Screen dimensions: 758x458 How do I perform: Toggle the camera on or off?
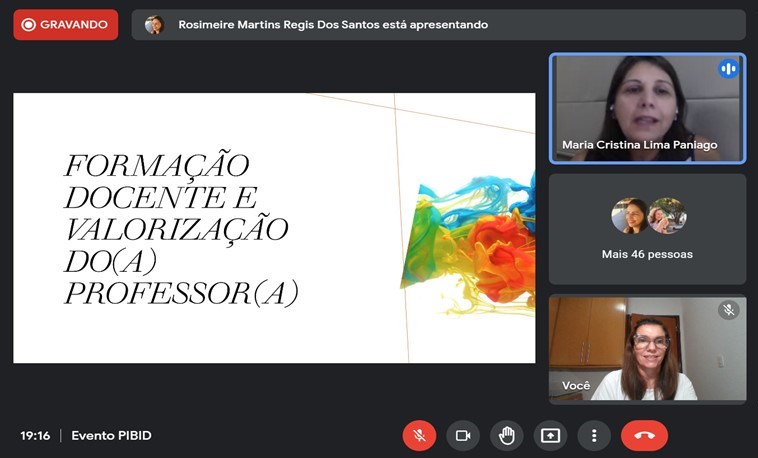point(463,436)
